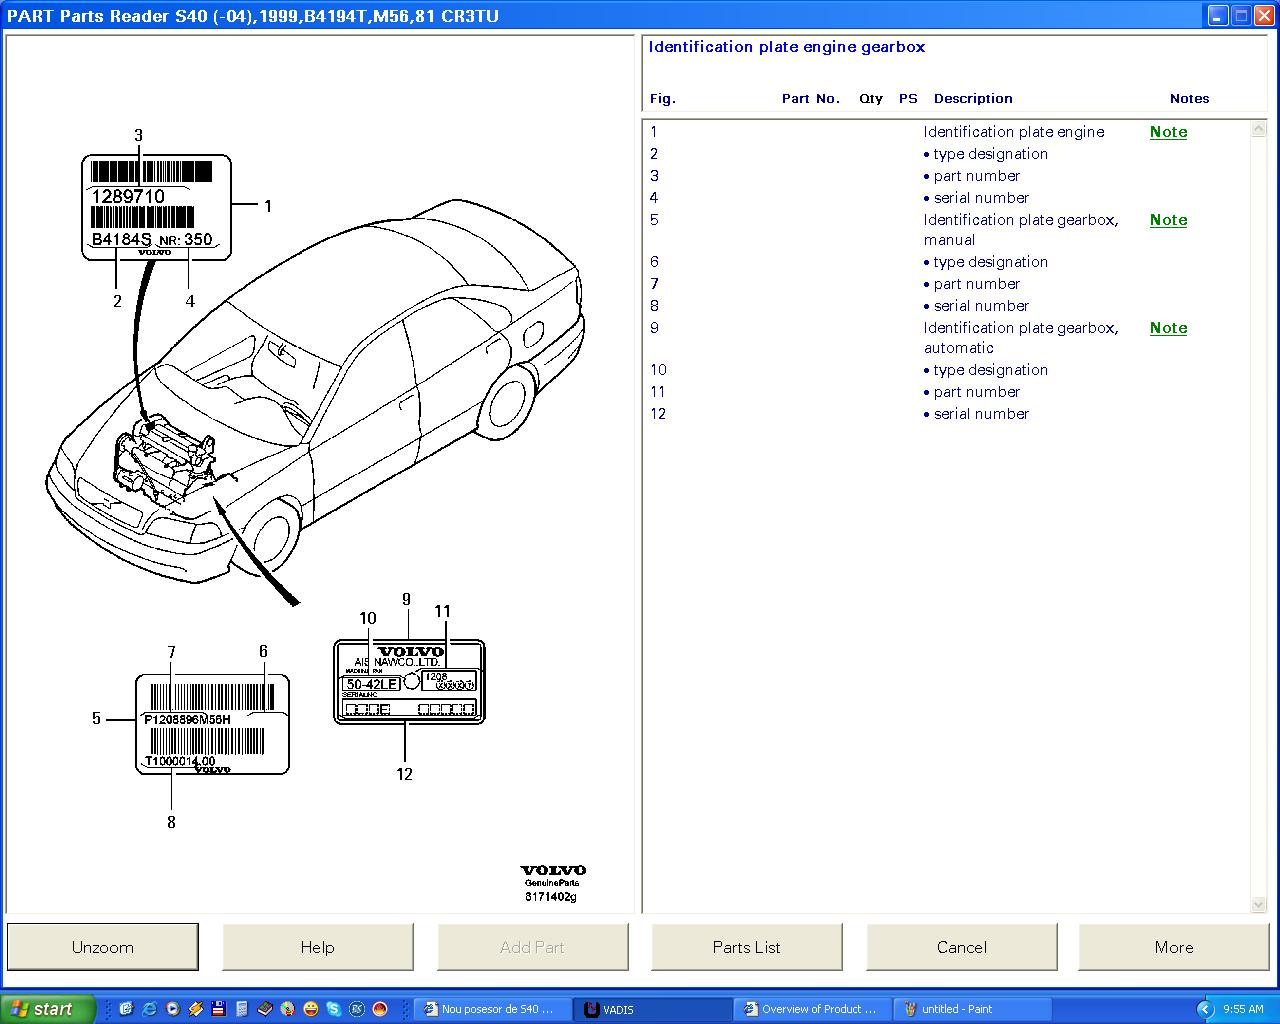Click engine plate label showing 1289710
Screen dimensions: 1280x1024
tap(156, 207)
